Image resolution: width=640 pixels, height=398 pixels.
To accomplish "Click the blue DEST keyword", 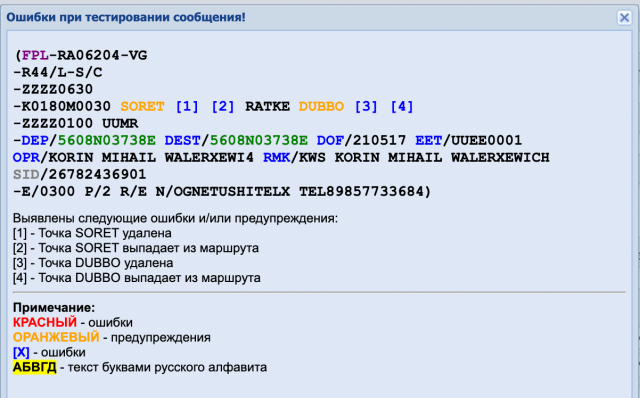I will [182, 140].
